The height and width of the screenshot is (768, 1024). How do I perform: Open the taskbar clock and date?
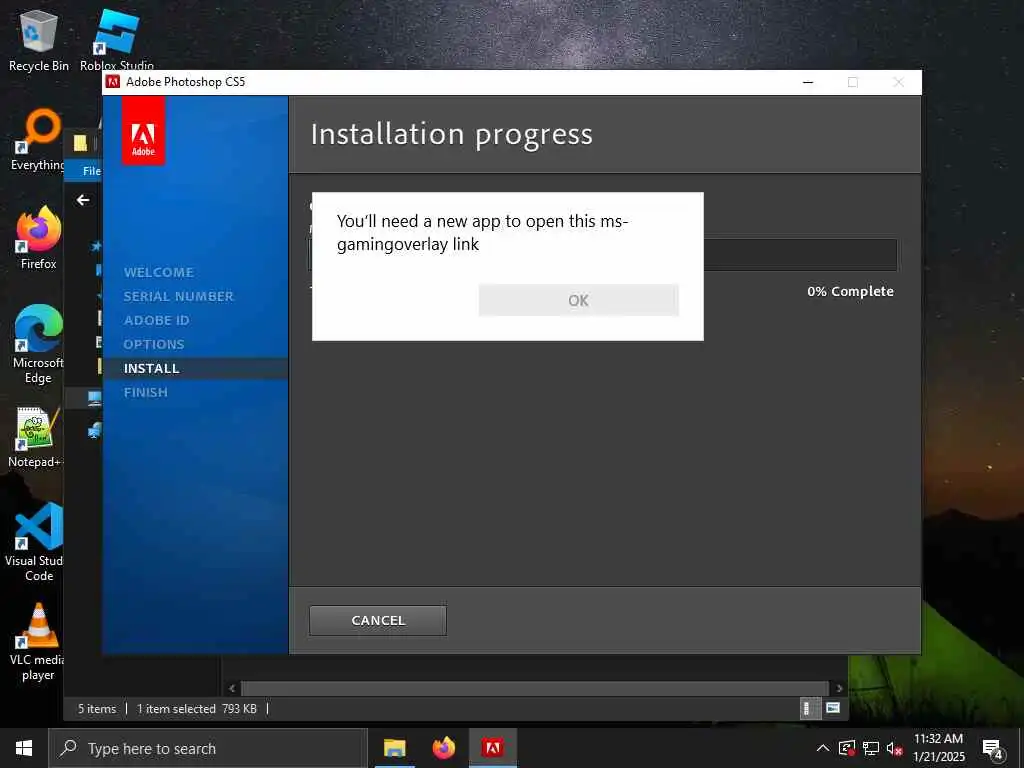point(938,748)
